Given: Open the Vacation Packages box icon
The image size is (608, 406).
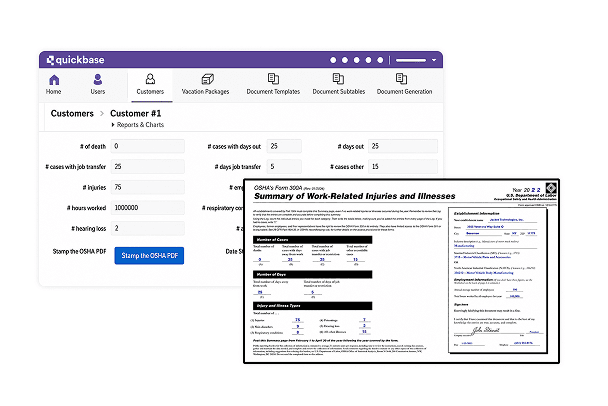Looking at the screenshot, I should (x=207, y=79).
